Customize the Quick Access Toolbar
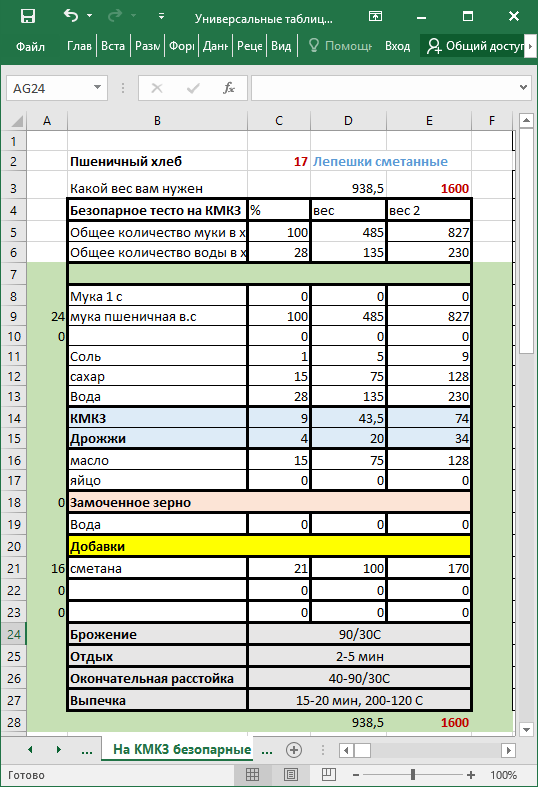 (x=161, y=16)
